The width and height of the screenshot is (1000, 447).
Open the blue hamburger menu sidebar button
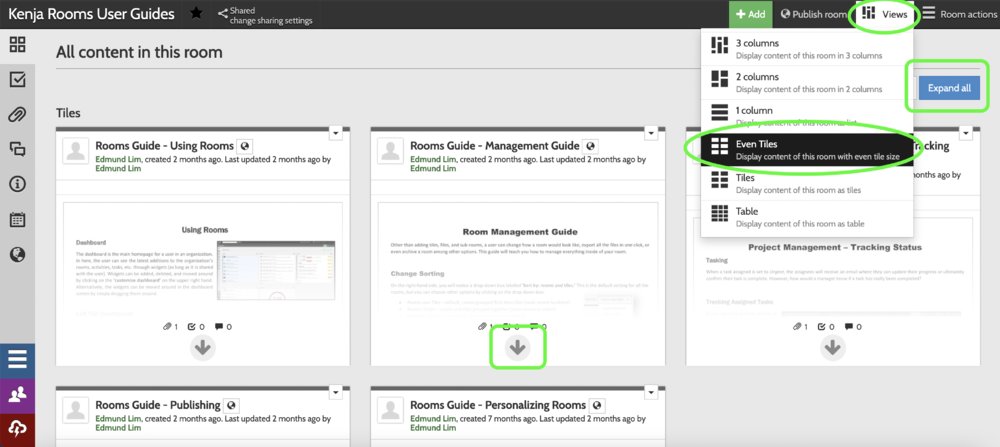17,360
